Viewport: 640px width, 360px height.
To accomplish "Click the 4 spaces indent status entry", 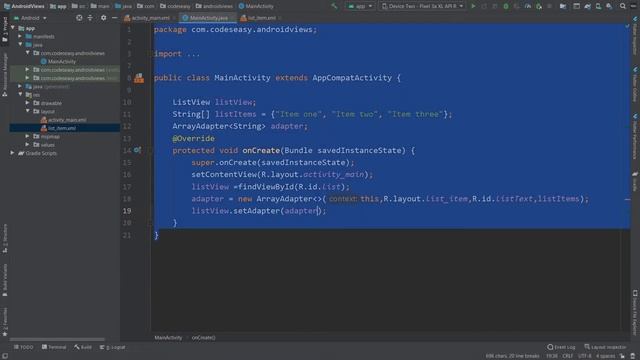I will 605,356.
